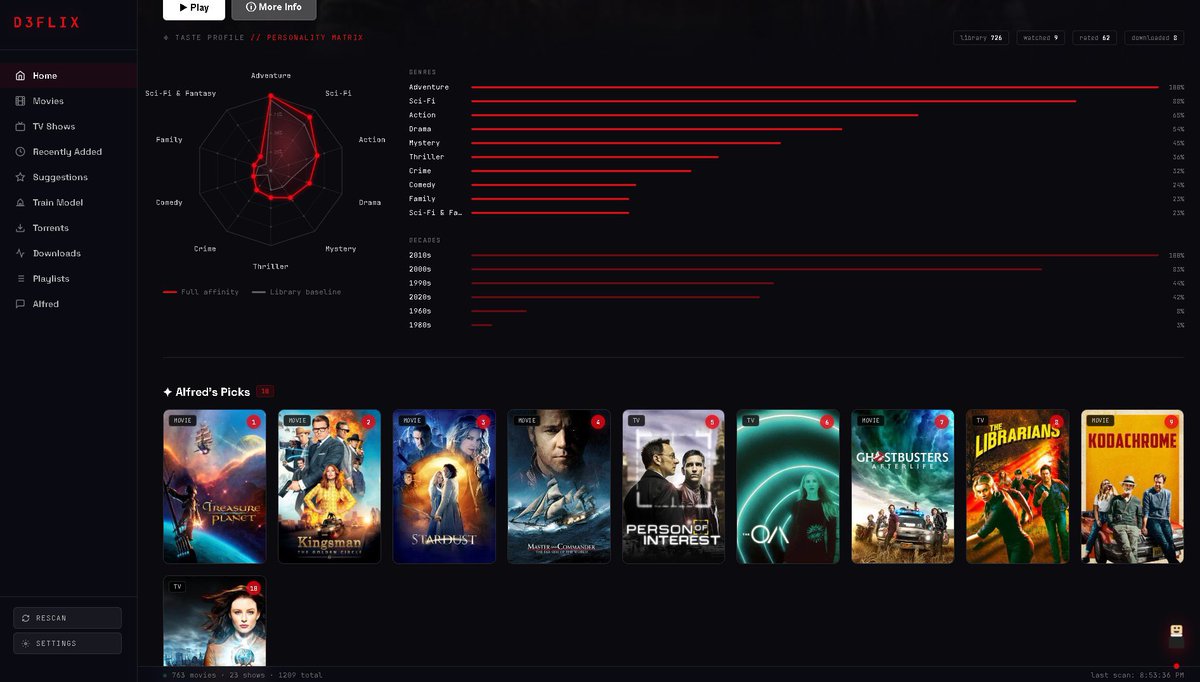Click the Full affinity legend swatch

(170, 292)
